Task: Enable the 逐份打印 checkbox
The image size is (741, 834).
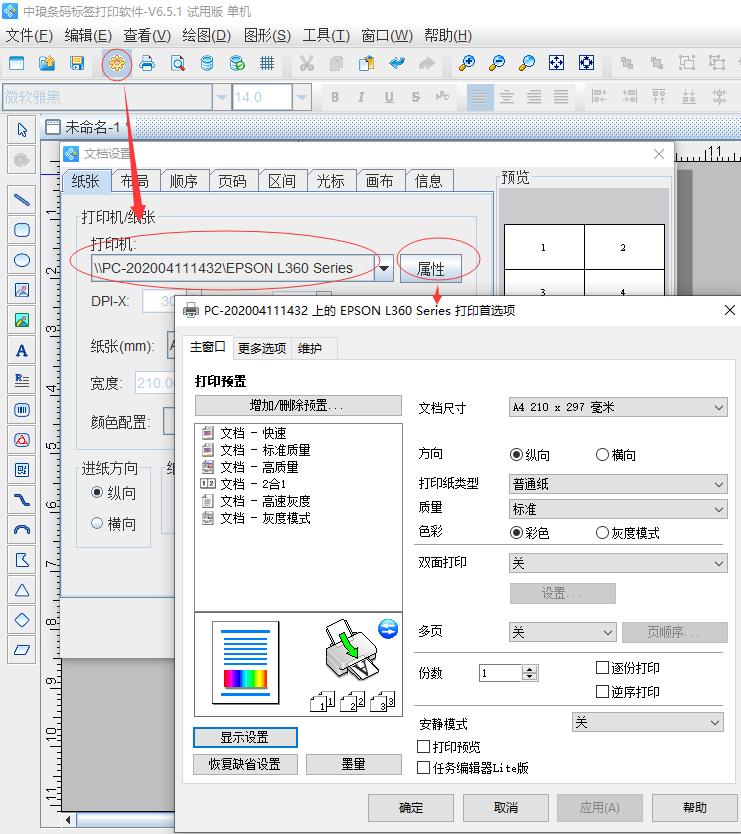Action: 603,668
